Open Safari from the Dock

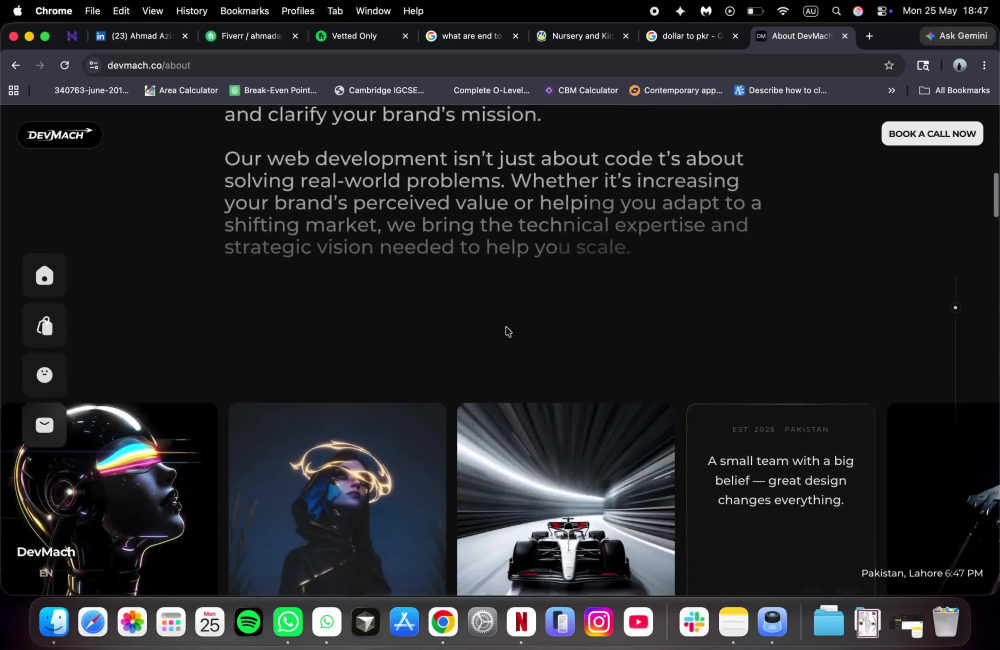pyautogui.click(x=93, y=622)
